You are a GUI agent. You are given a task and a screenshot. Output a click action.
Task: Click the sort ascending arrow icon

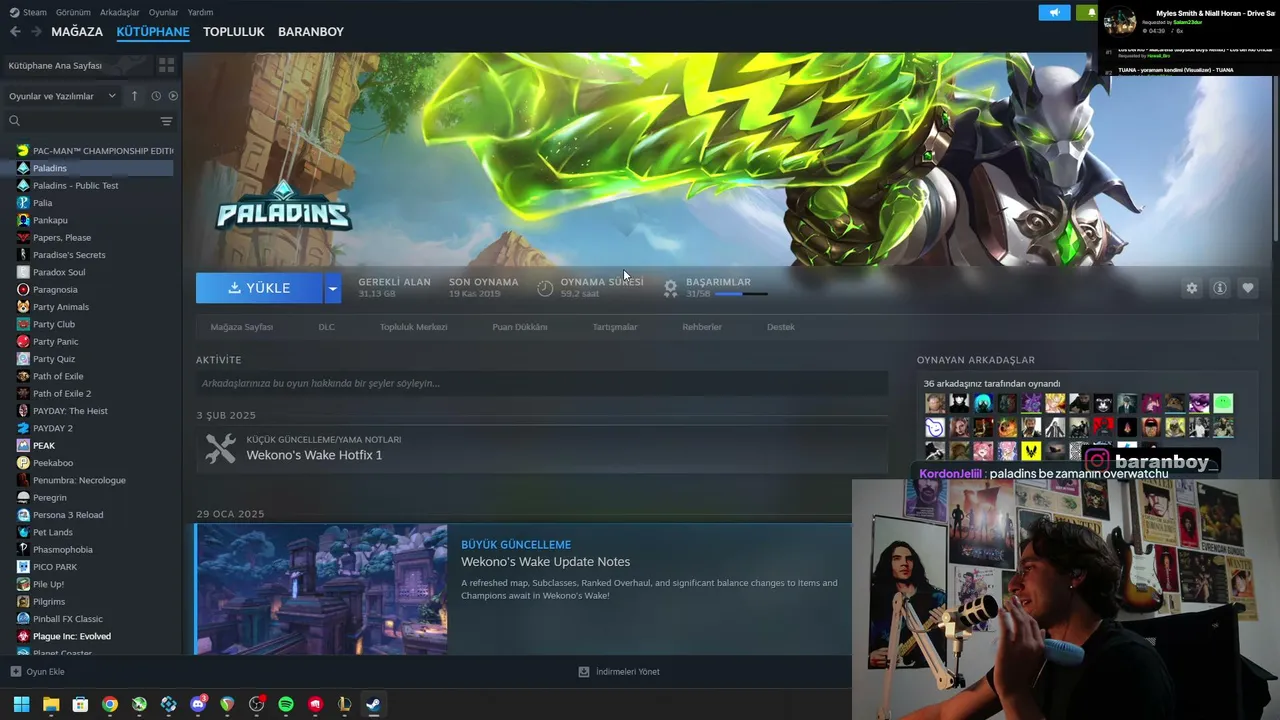[x=134, y=96]
